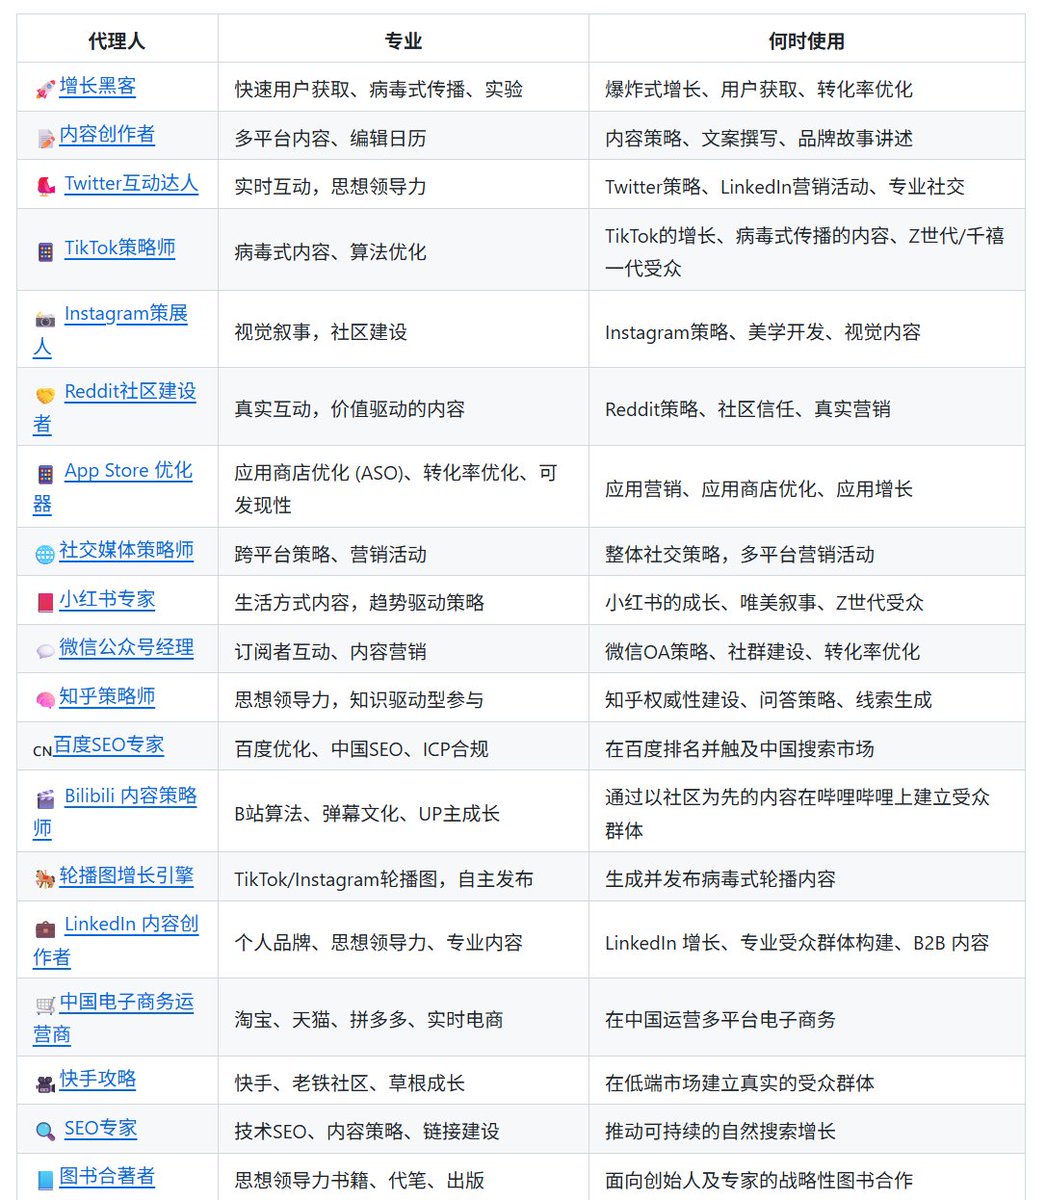Click the magnifier icon beside SEO专家
Image resolution: width=1046 pixels, height=1200 pixels.
point(45,1132)
